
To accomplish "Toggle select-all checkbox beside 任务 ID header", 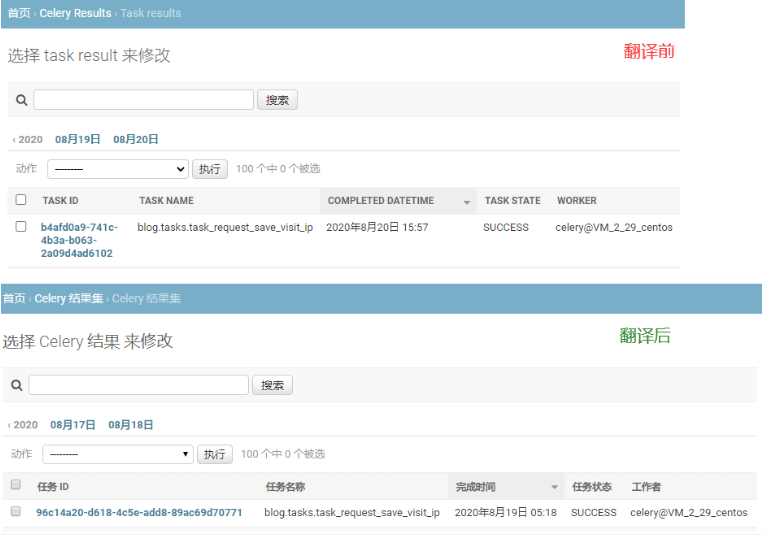I will (16, 485).
